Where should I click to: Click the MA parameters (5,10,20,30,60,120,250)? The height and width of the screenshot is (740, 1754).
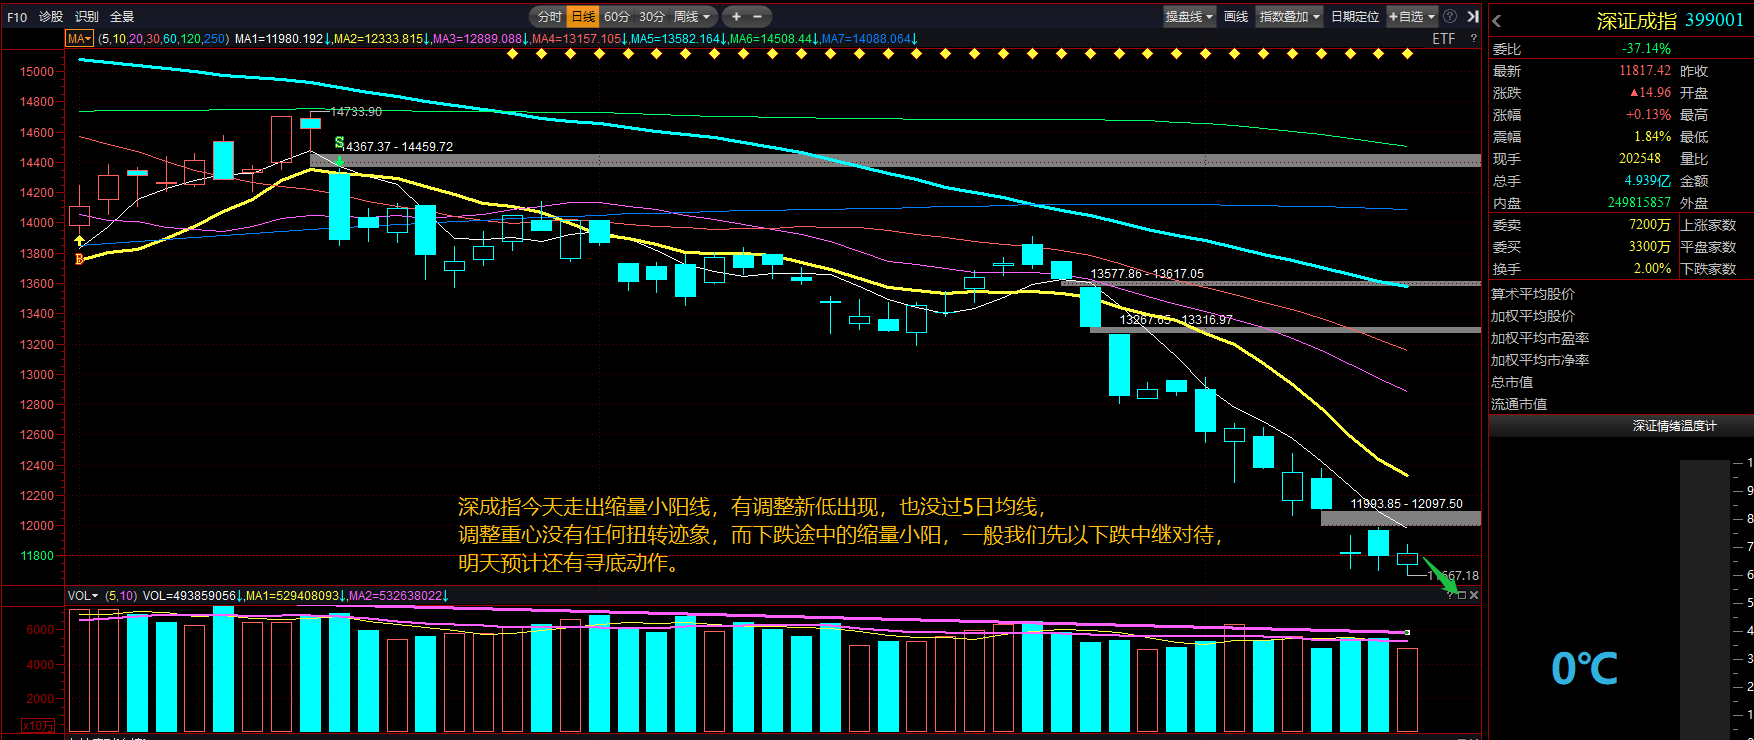163,38
